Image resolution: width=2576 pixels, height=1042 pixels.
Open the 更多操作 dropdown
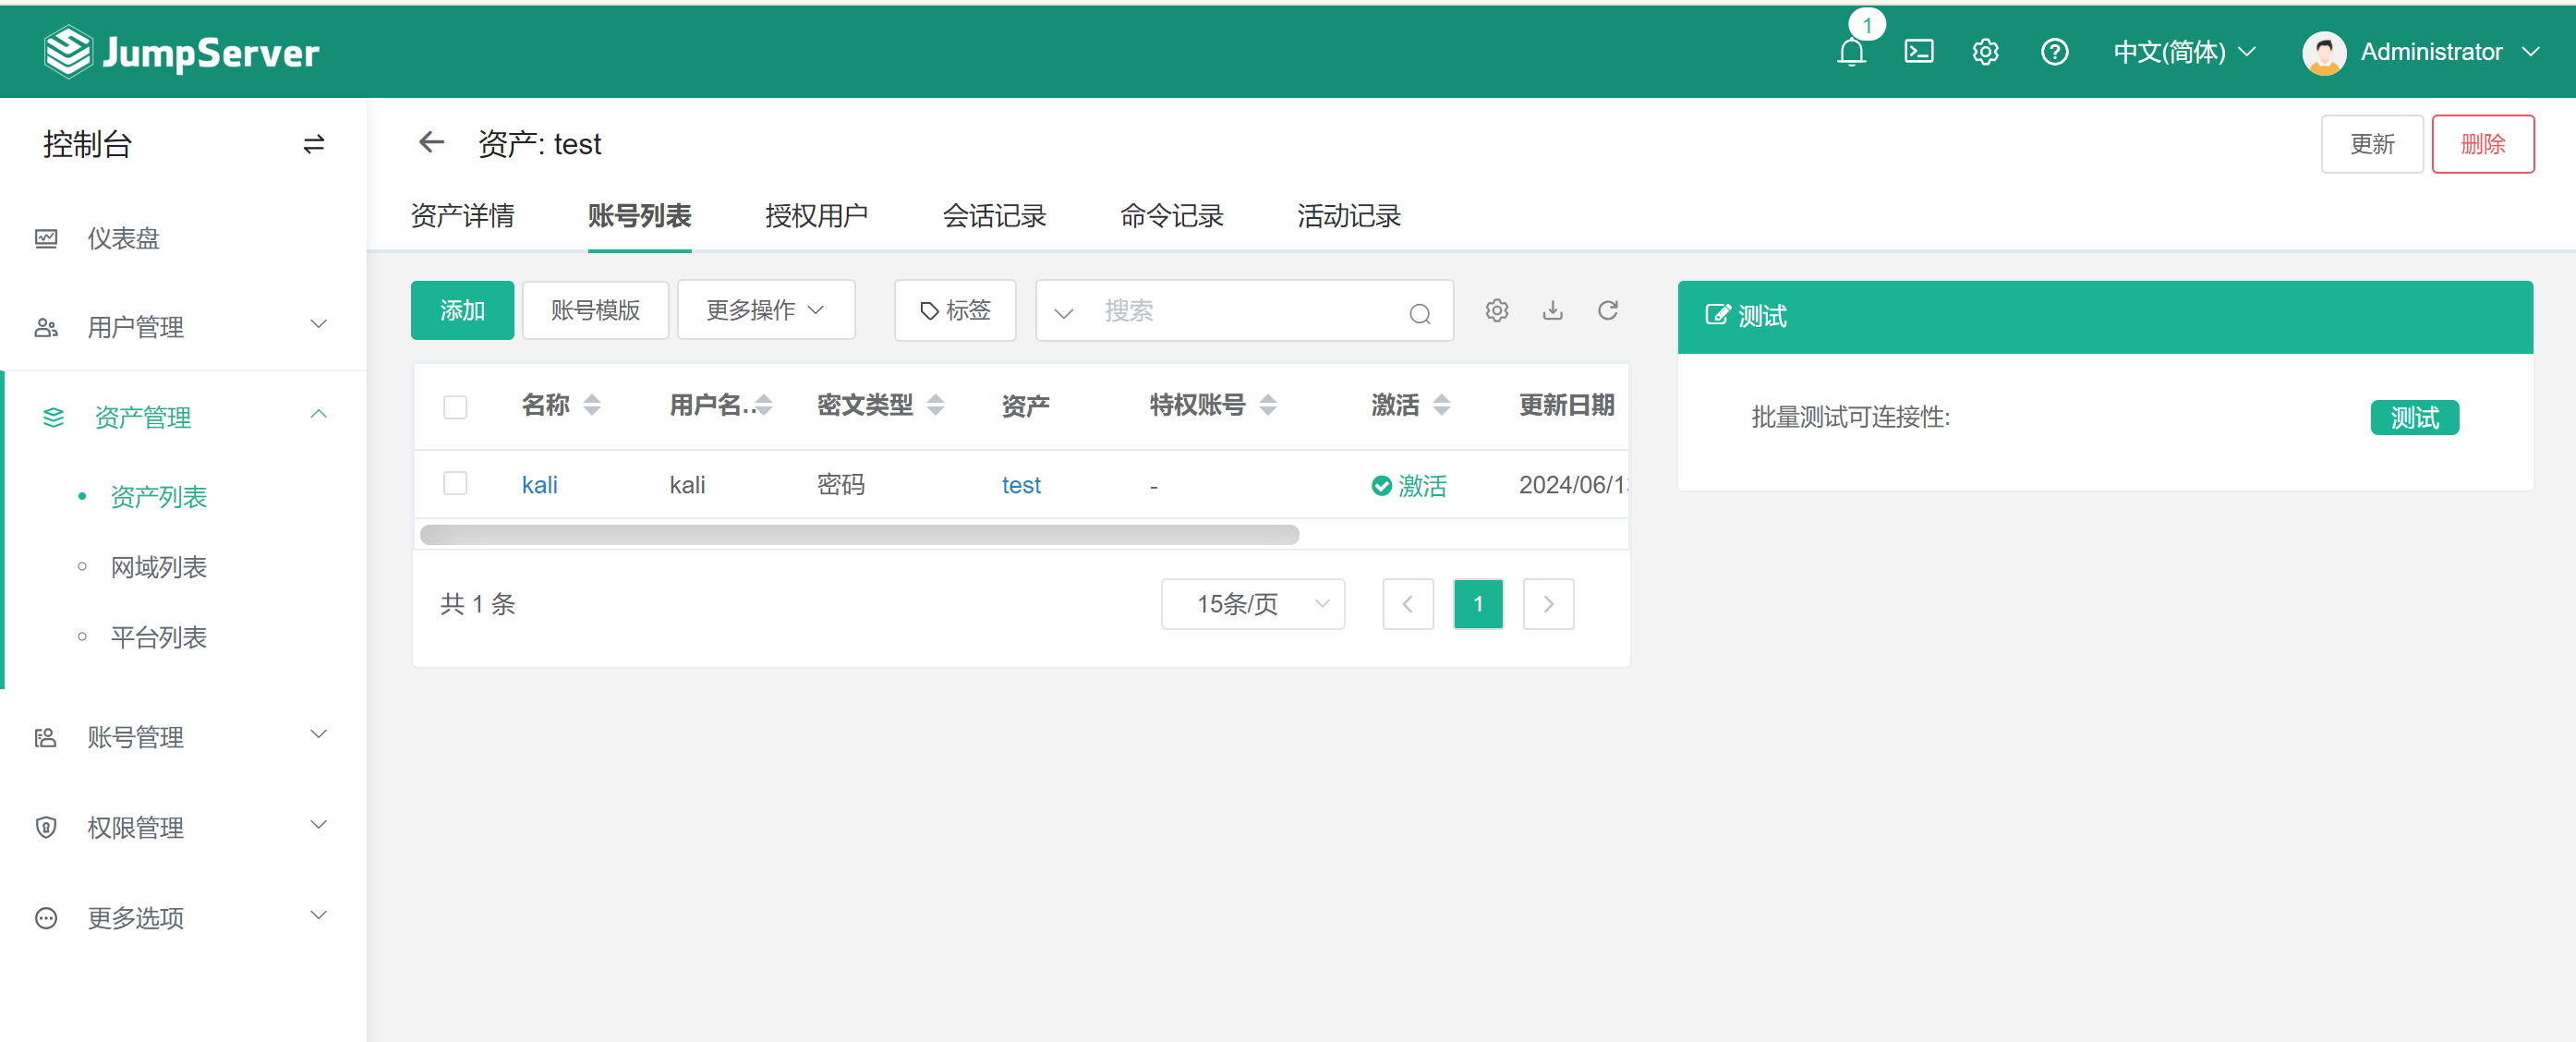click(x=765, y=311)
